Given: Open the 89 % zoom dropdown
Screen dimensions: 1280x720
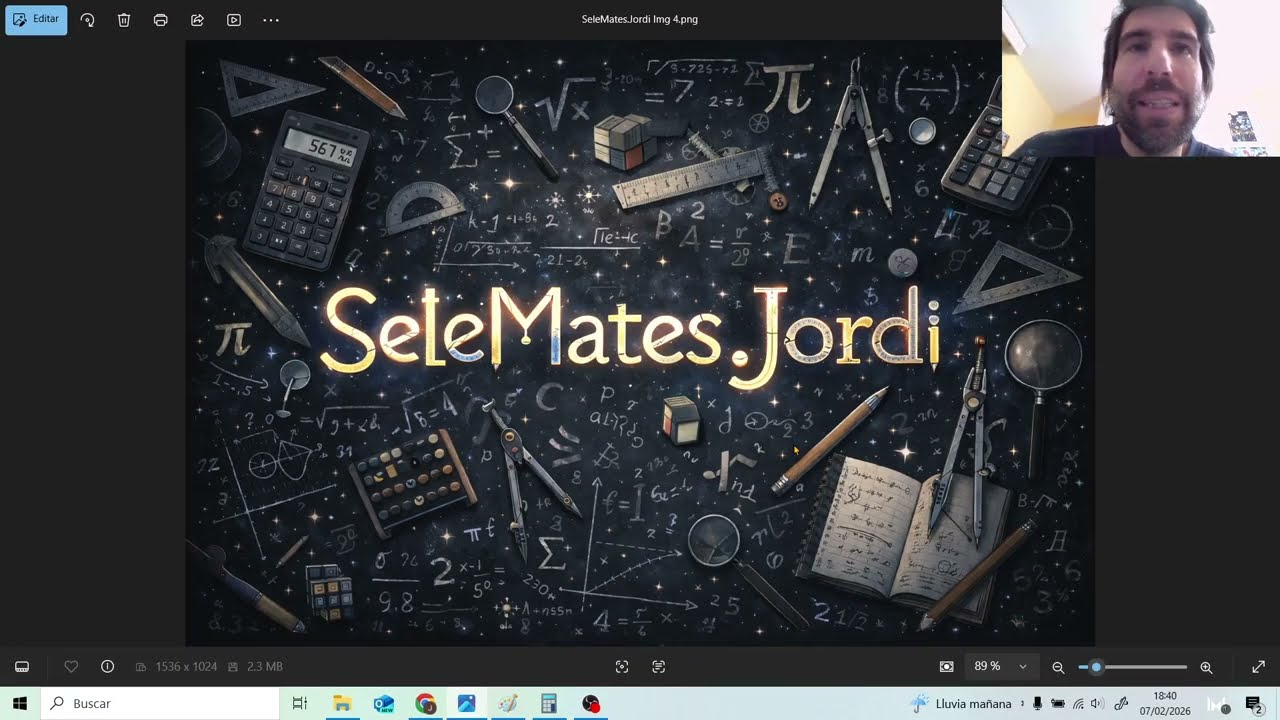Looking at the screenshot, I should click(x=1001, y=667).
